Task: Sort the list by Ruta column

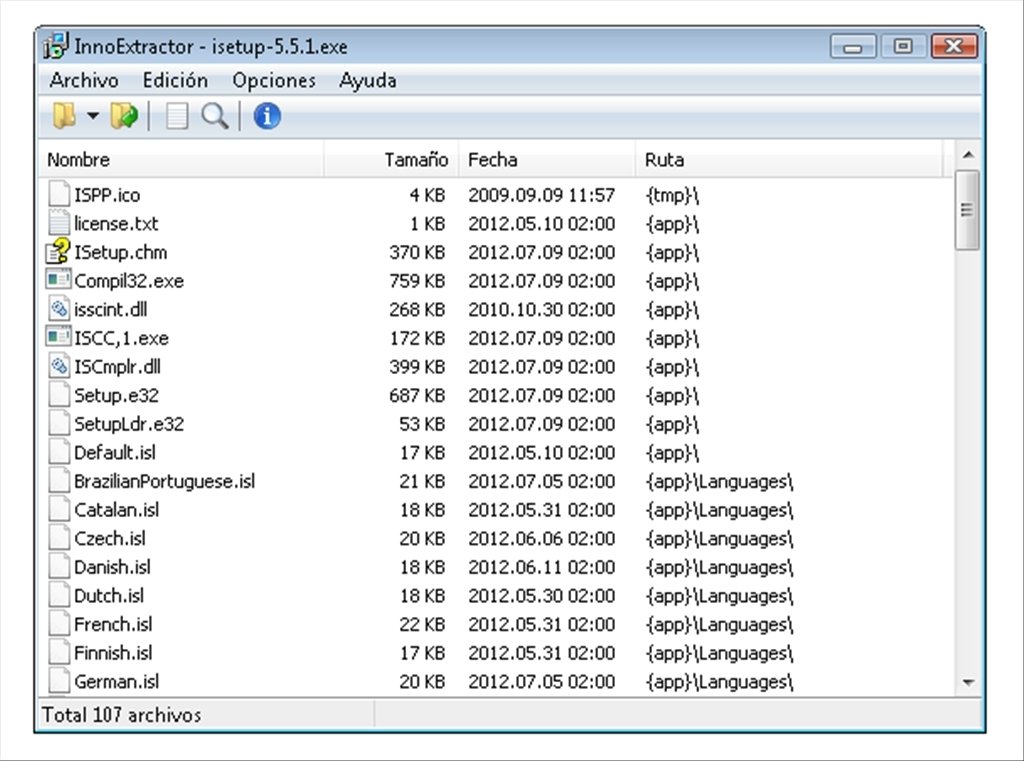Action: click(790, 159)
